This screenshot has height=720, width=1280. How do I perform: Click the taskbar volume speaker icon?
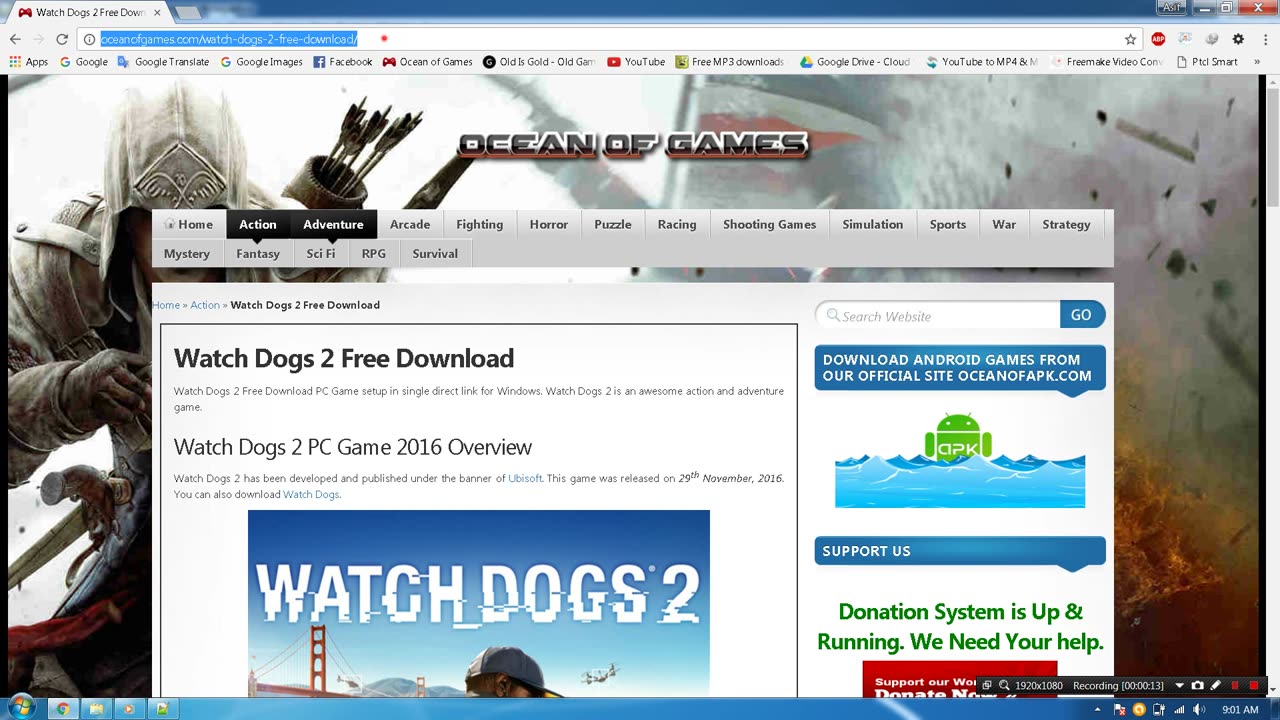[x=1198, y=709]
